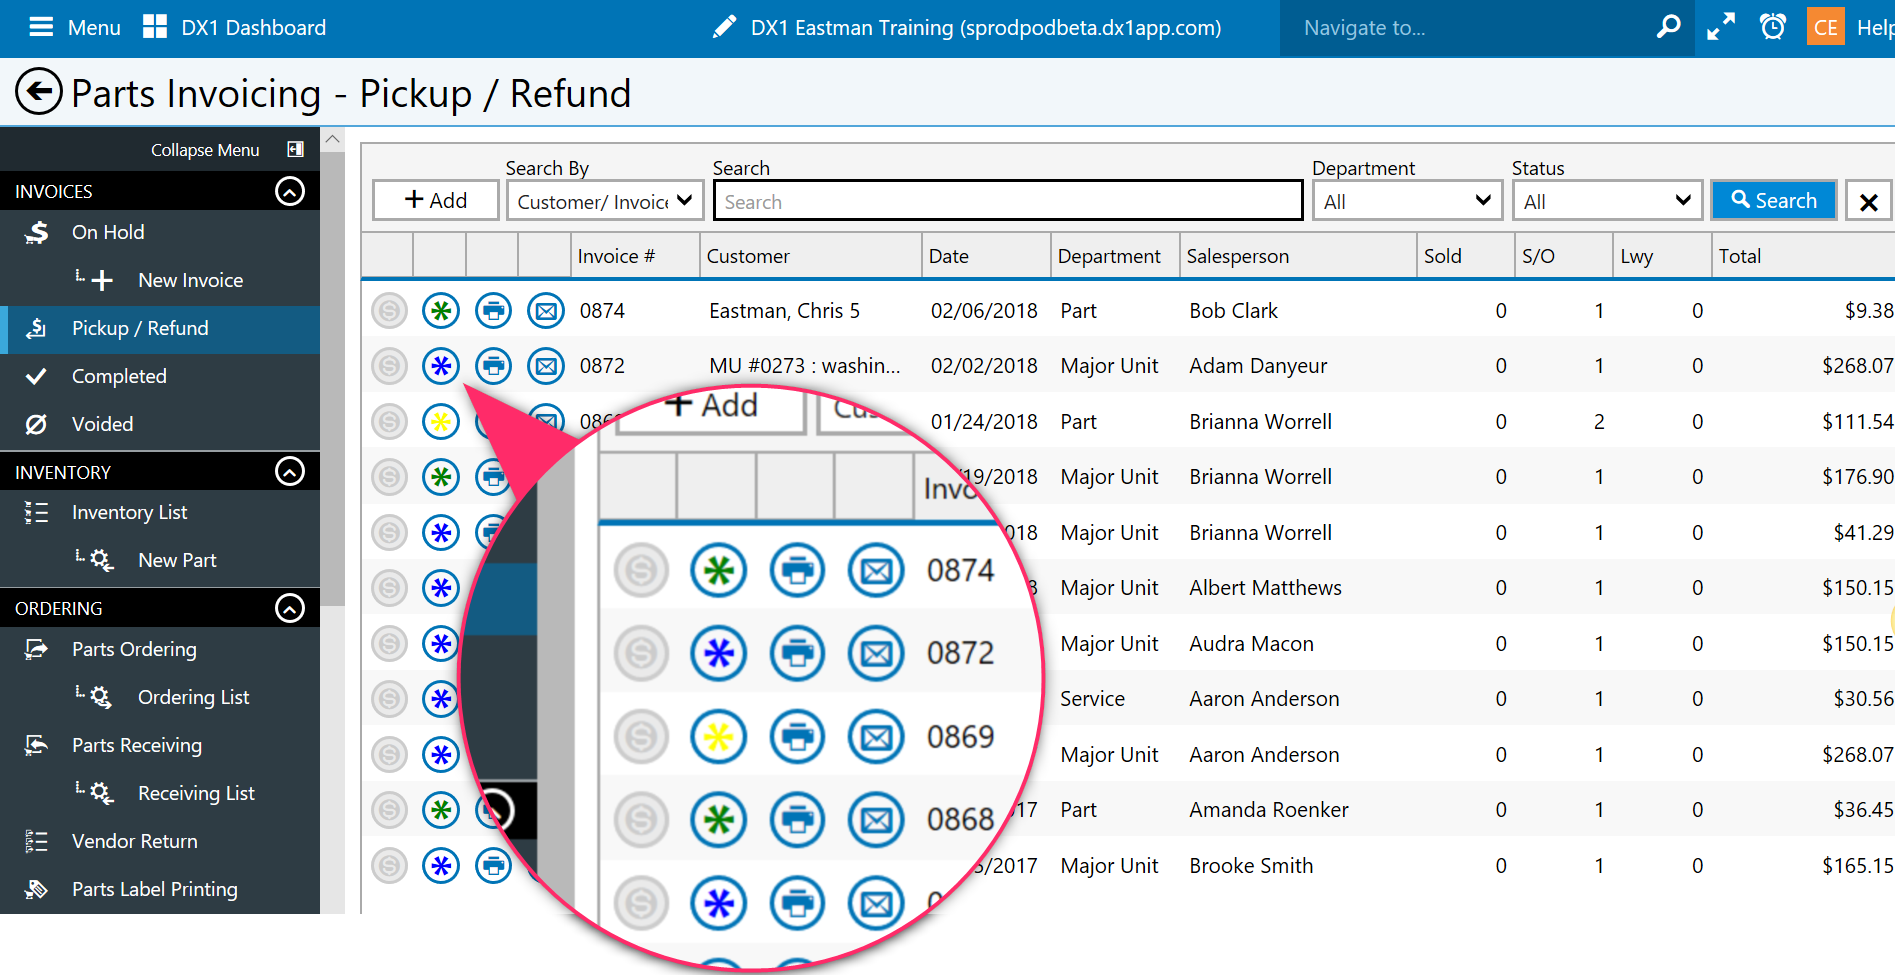
Task: Click the $165.15 total cell
Action: point(1857,866)
